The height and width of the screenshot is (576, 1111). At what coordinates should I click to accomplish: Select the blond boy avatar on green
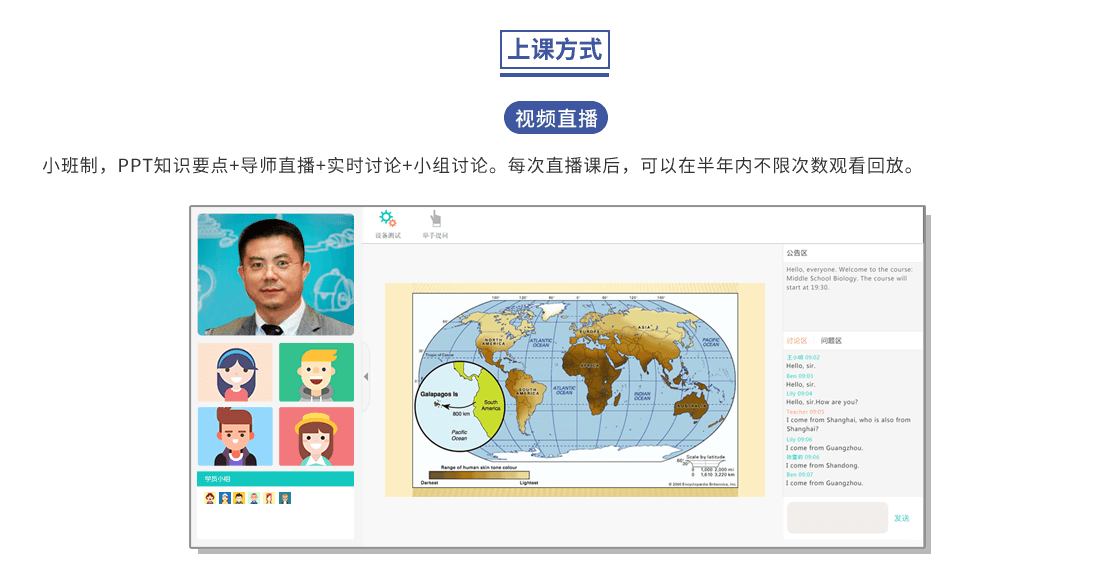pyautogui.click(x=316, y=373)
